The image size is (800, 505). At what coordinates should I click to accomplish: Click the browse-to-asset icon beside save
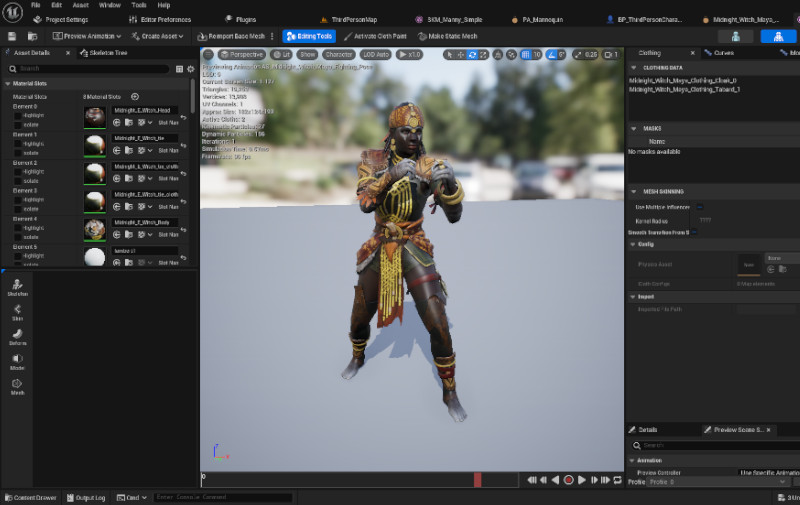click(32, 36)
